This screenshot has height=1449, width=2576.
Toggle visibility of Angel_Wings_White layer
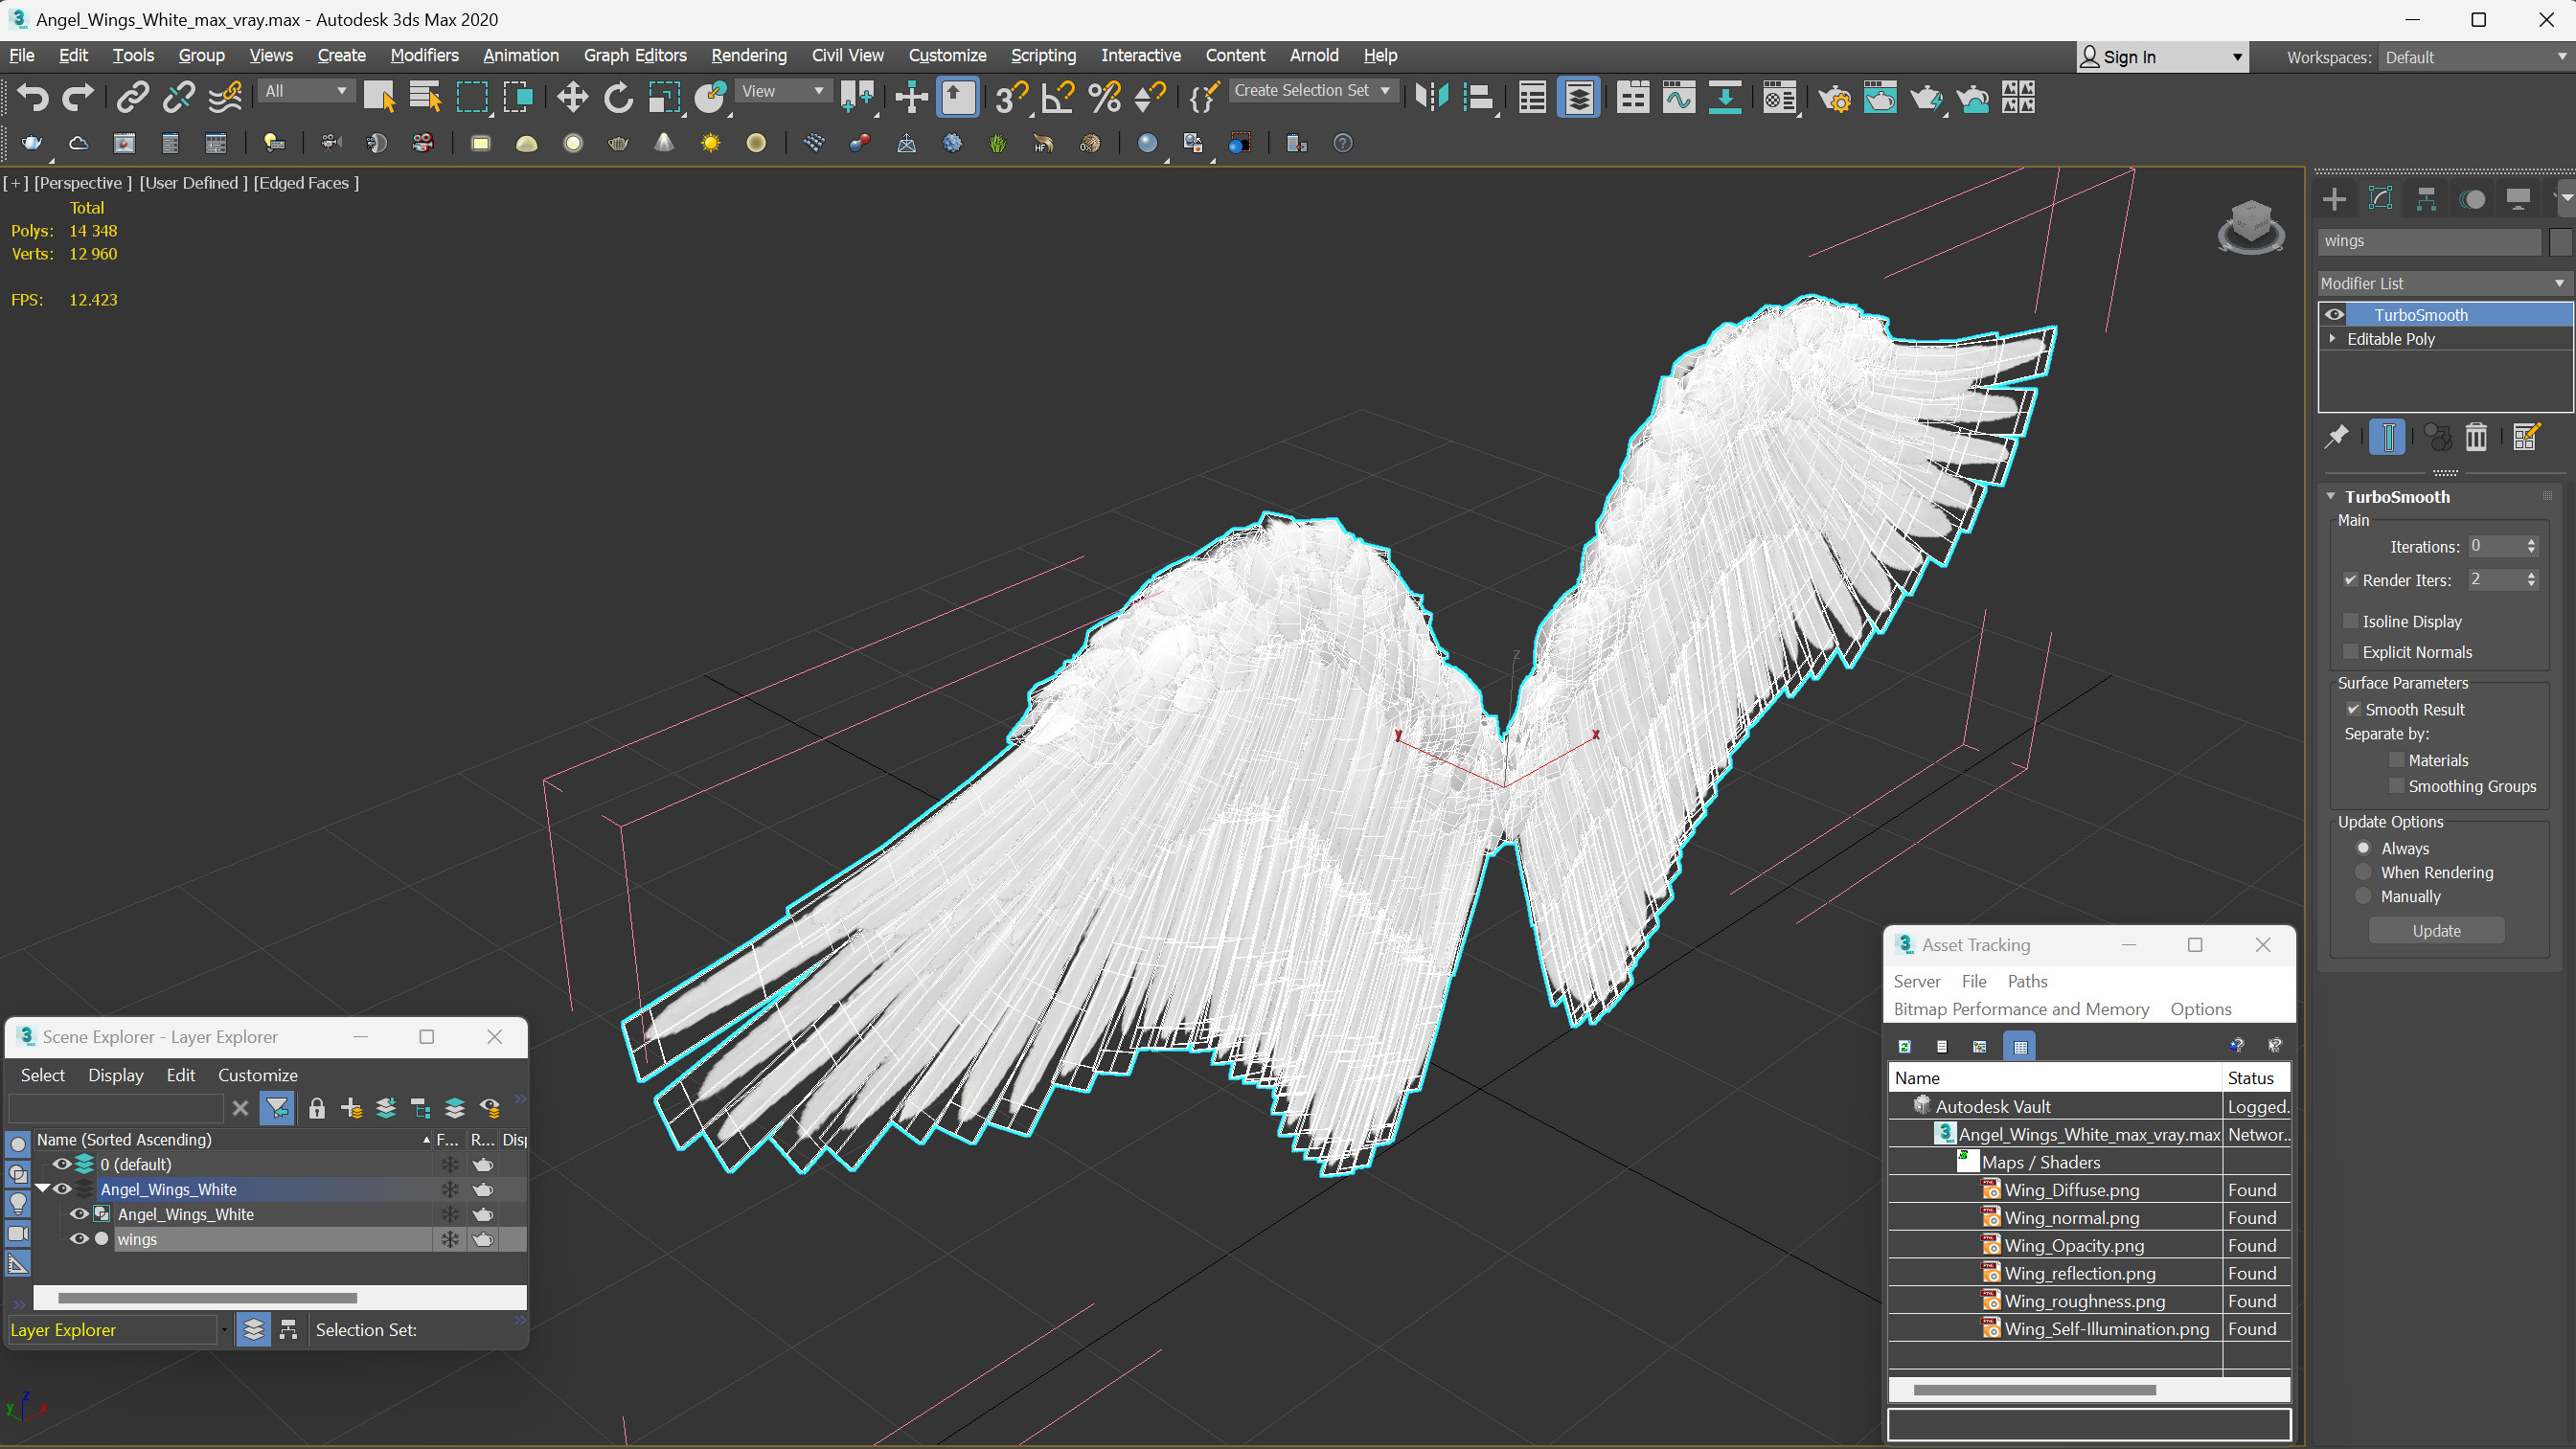62,1189
